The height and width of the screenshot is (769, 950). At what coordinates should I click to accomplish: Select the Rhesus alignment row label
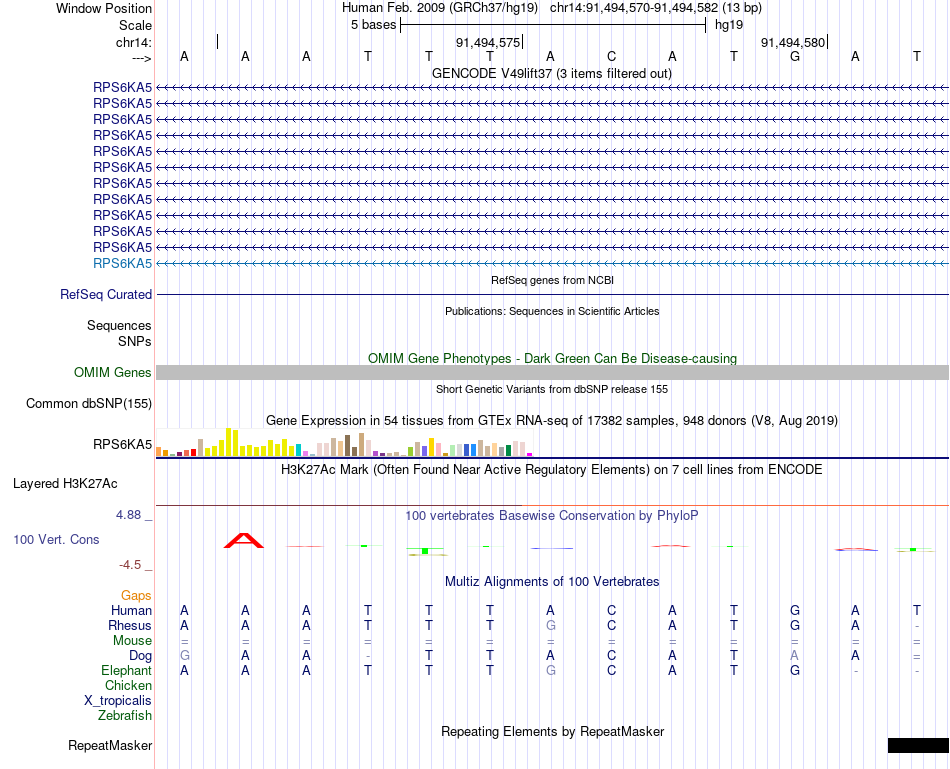point(130,625)
